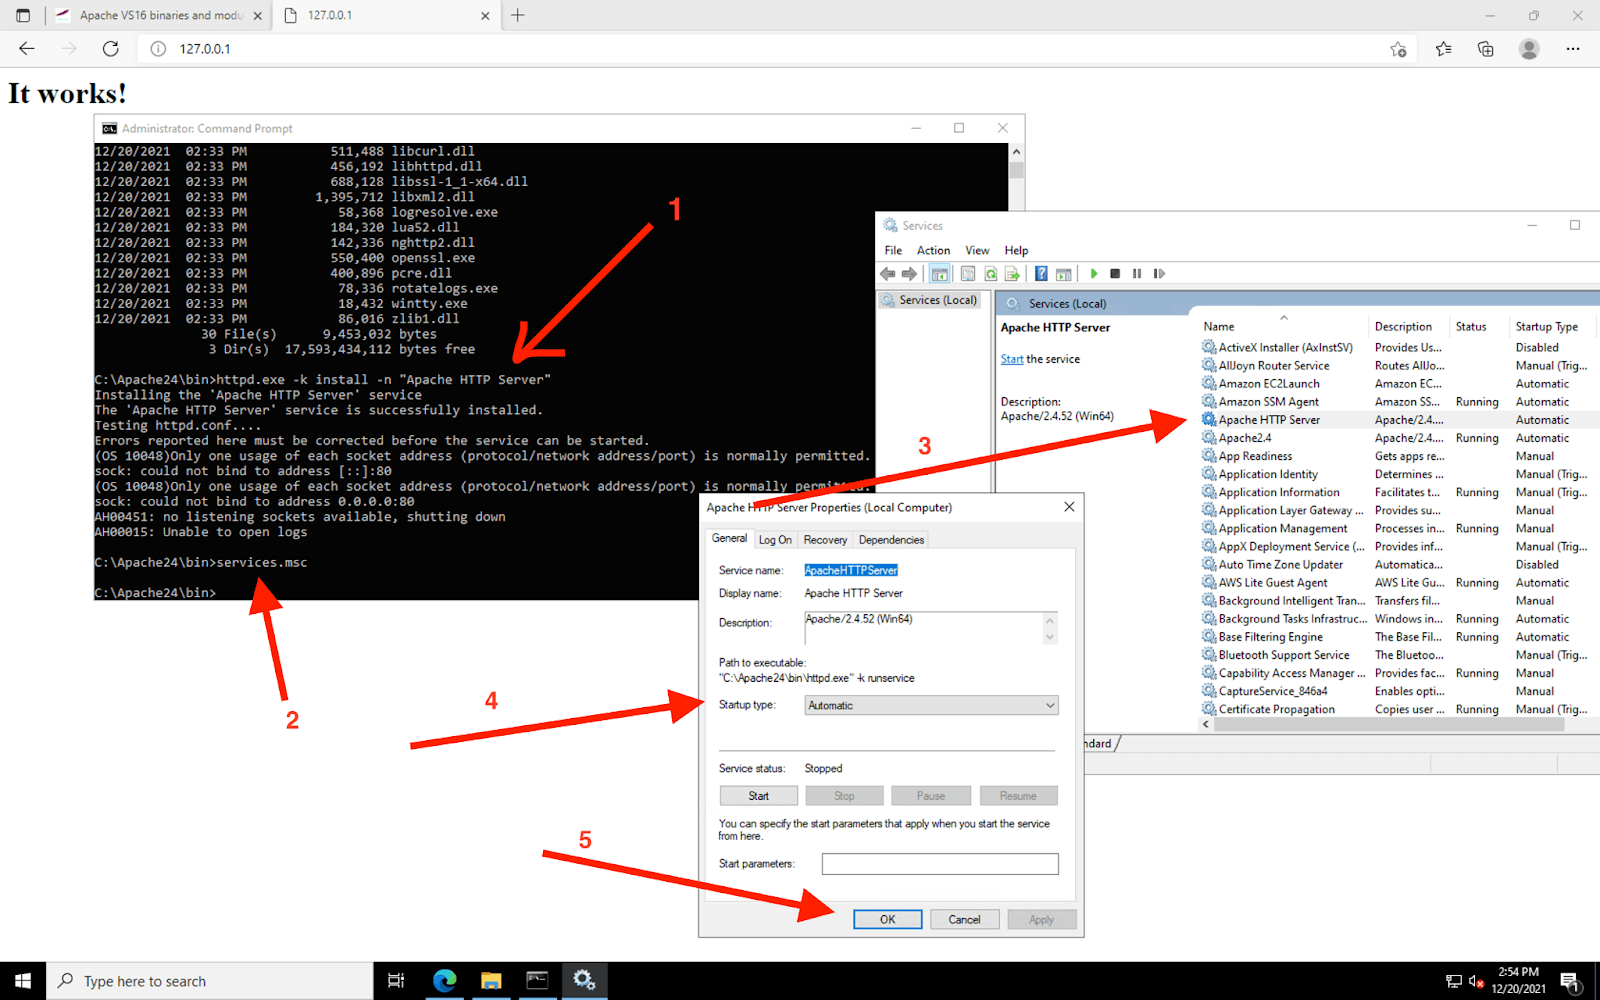Open the Edge Favorites list icon

coord(1443,48)
